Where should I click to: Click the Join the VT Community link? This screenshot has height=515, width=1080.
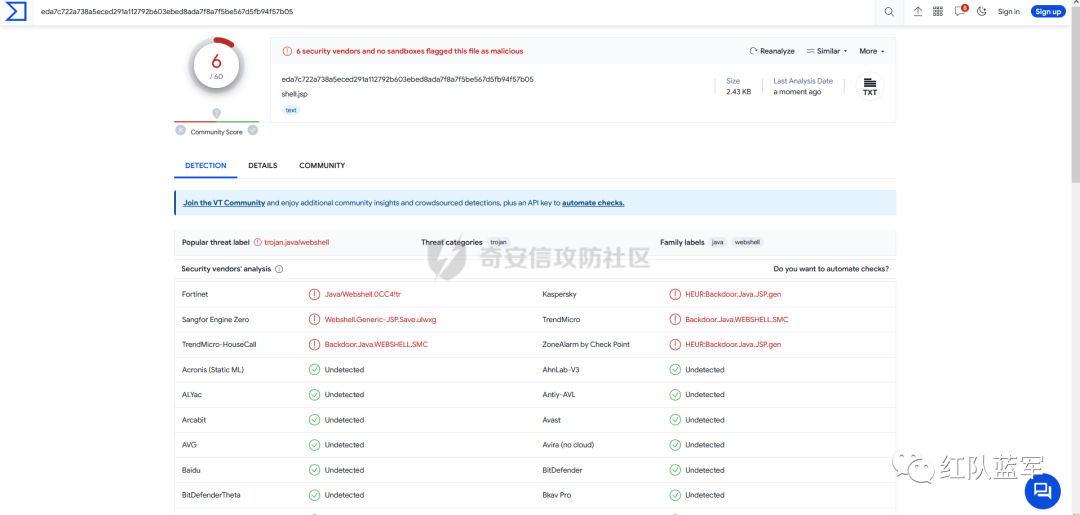tap(224, 203)
